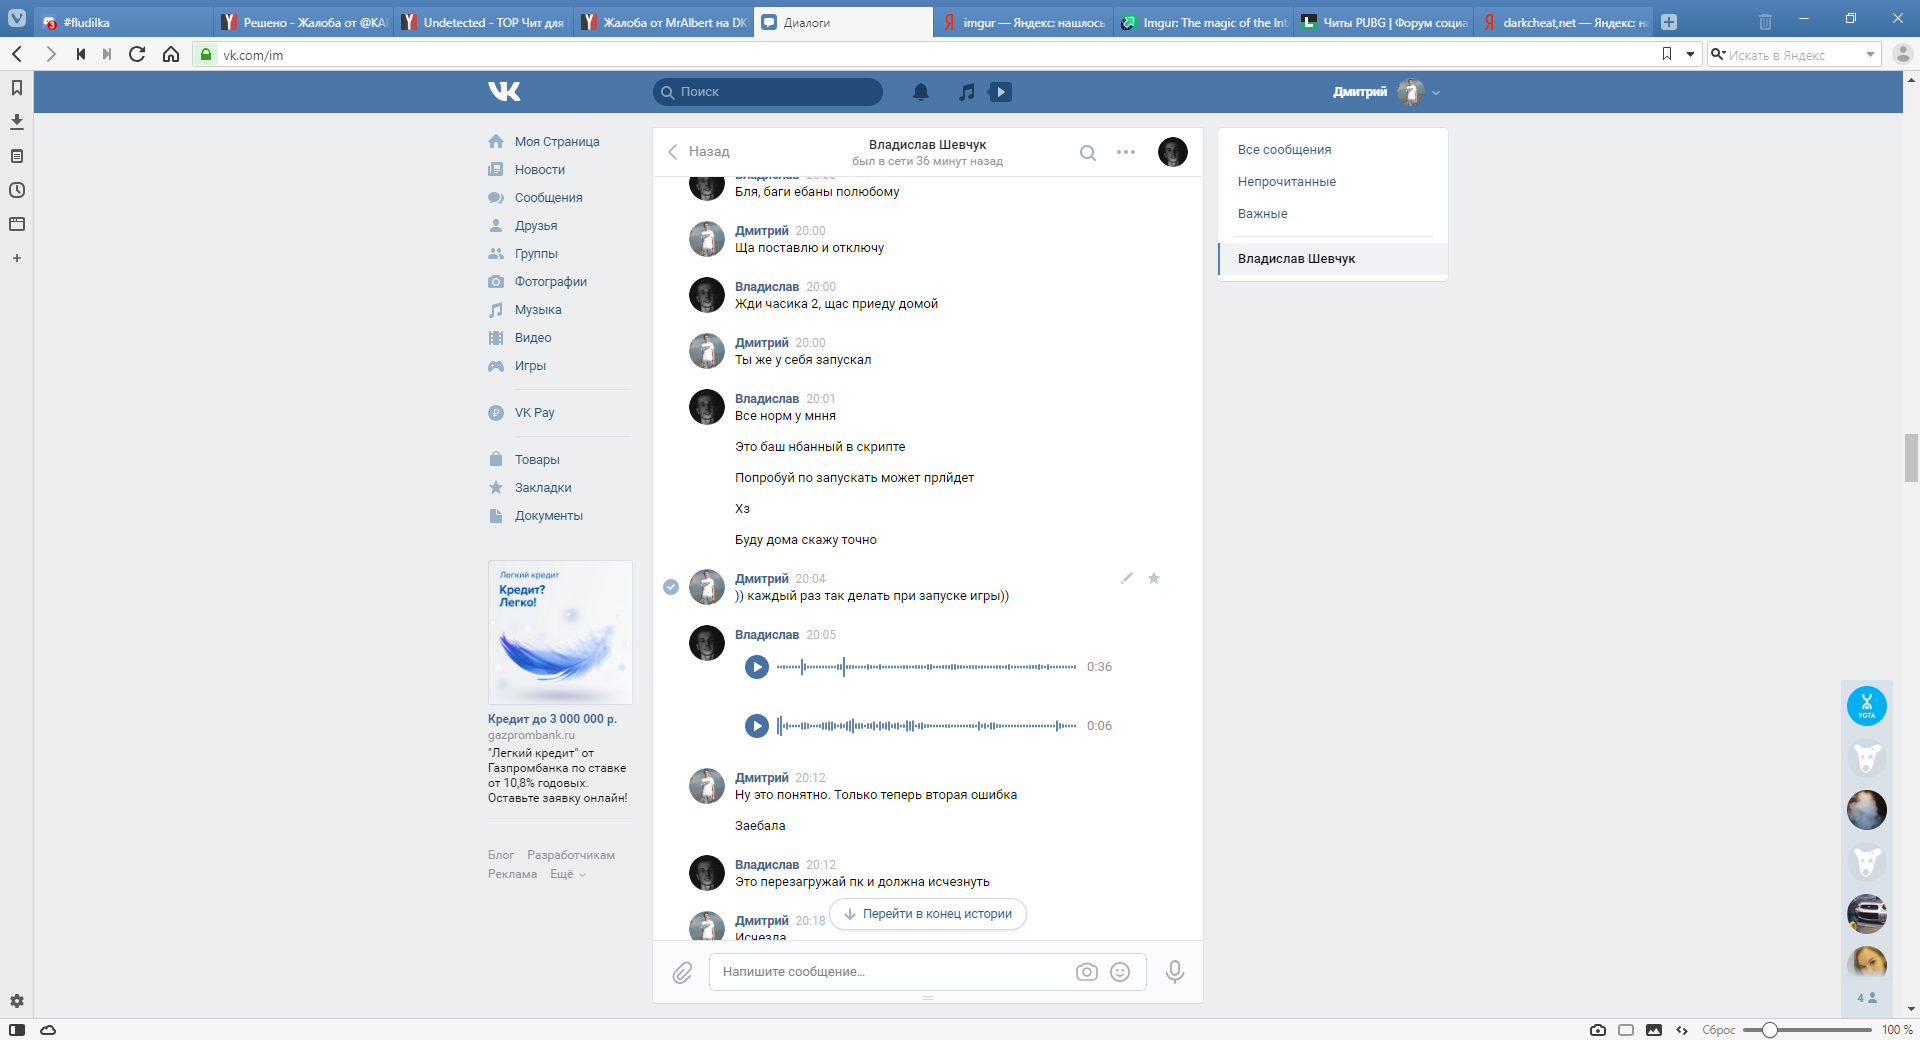Click Перейти в конец истории button

928,914
